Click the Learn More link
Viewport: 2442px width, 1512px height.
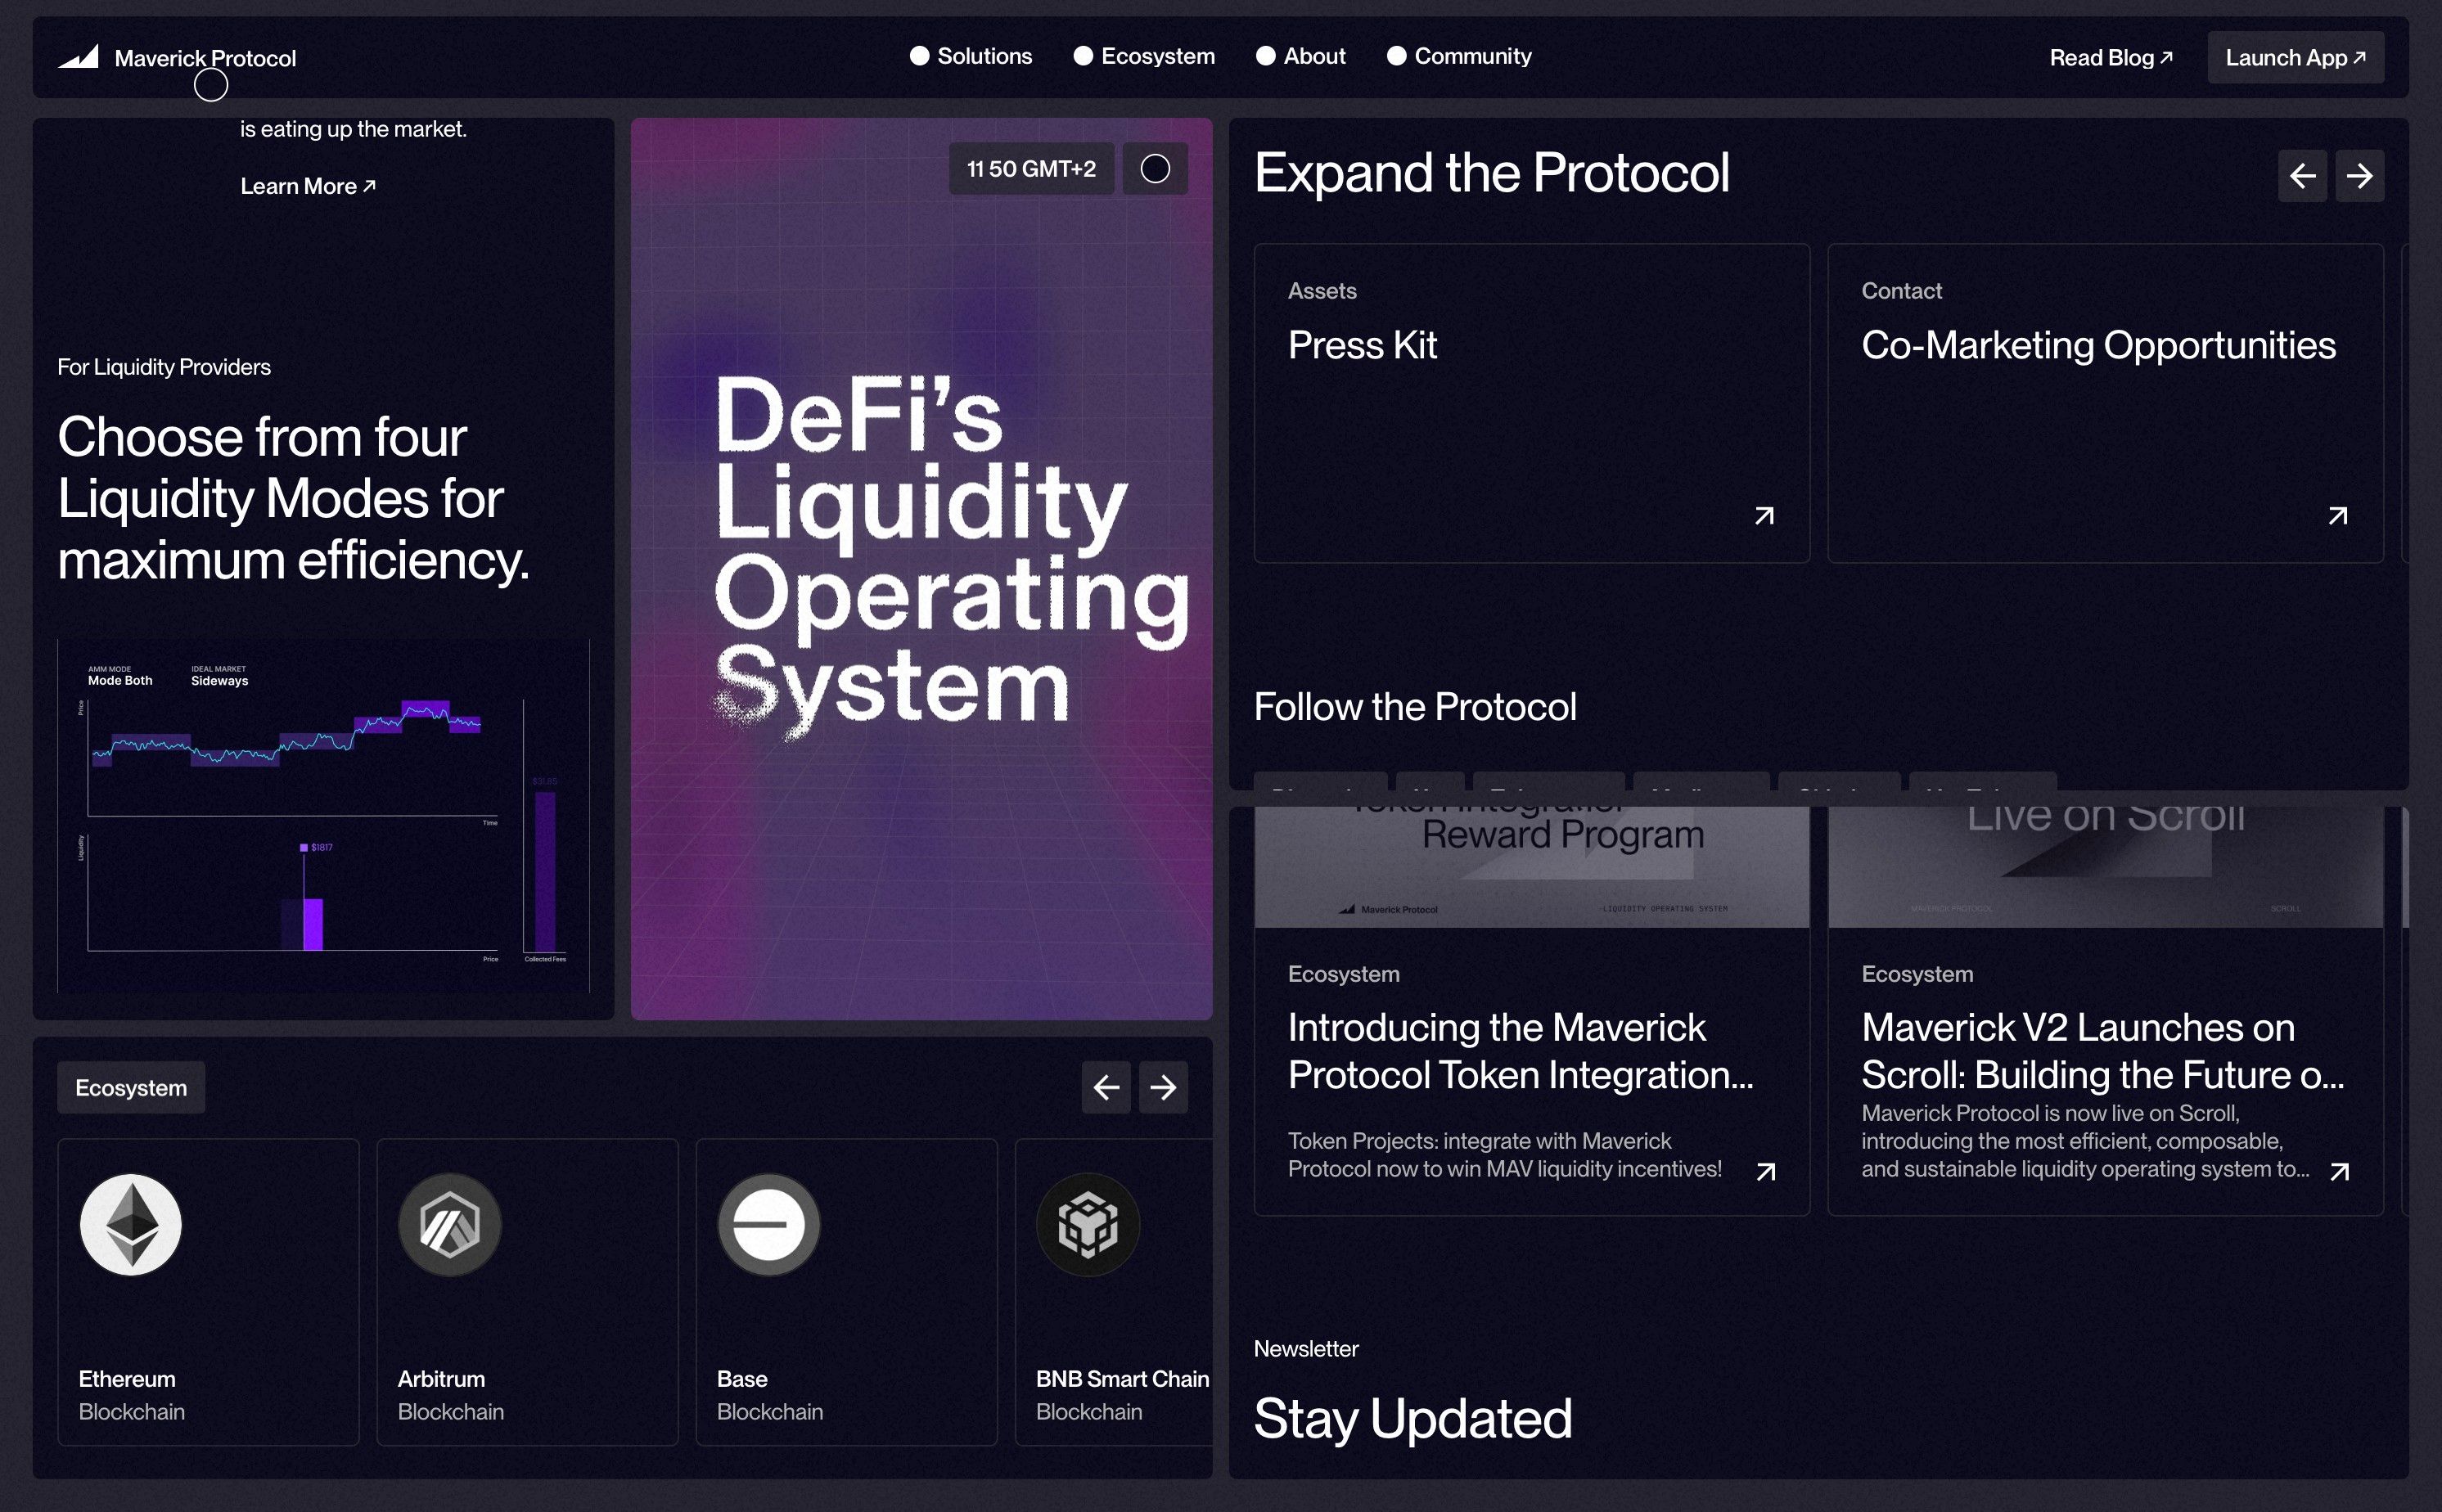[x=308, y=186]
